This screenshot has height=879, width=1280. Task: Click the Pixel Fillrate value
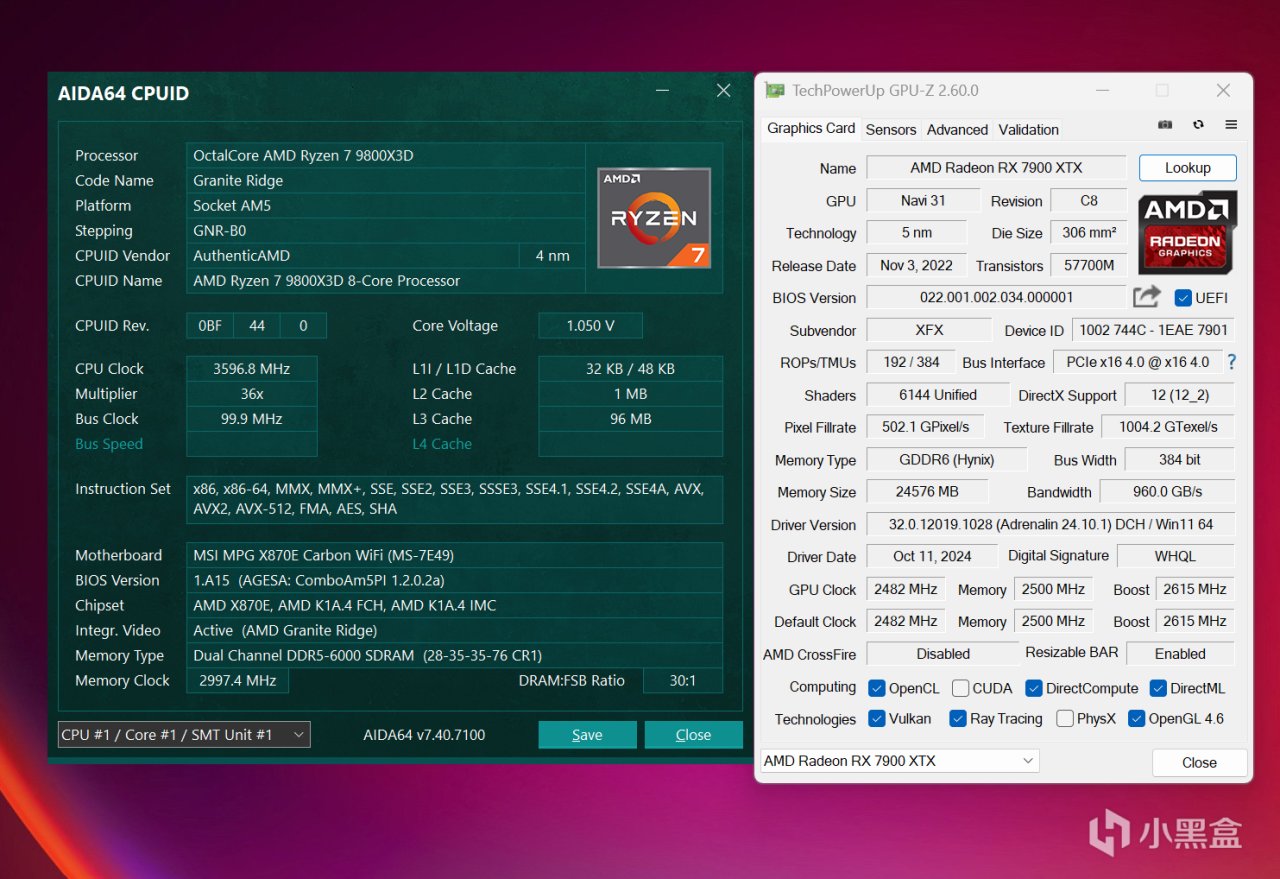tap(925, 427)
